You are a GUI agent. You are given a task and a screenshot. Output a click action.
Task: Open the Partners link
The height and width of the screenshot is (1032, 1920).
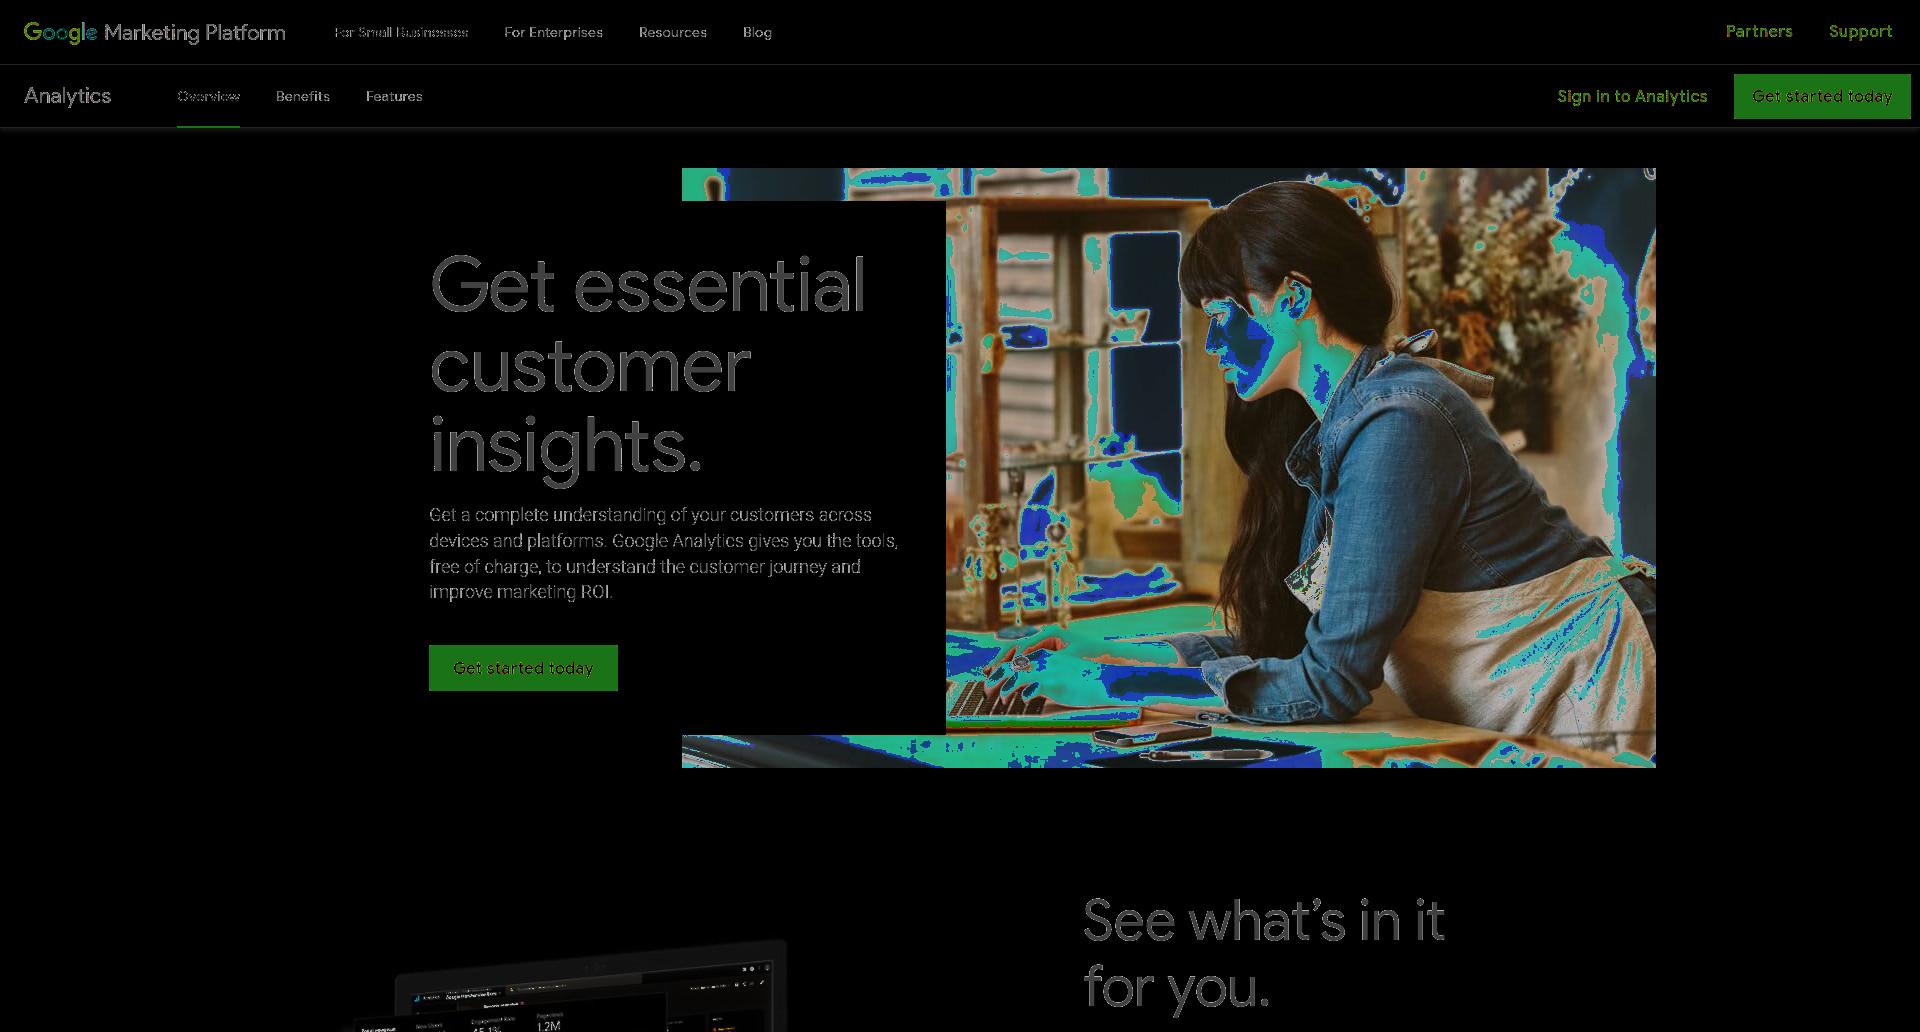coord(1759,31)
